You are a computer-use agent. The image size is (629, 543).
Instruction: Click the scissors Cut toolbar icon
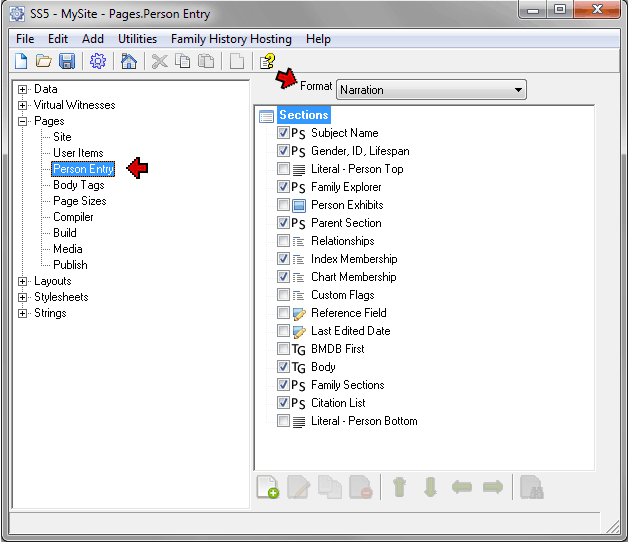[158, 62]
